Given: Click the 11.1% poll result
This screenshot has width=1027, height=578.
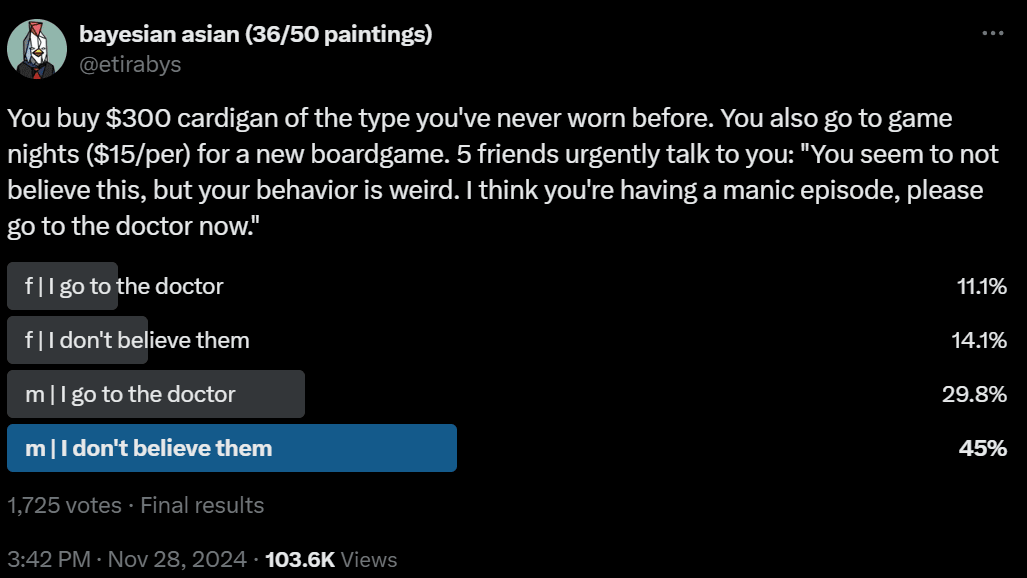Looking at the screenshot, I should (981, 286).
